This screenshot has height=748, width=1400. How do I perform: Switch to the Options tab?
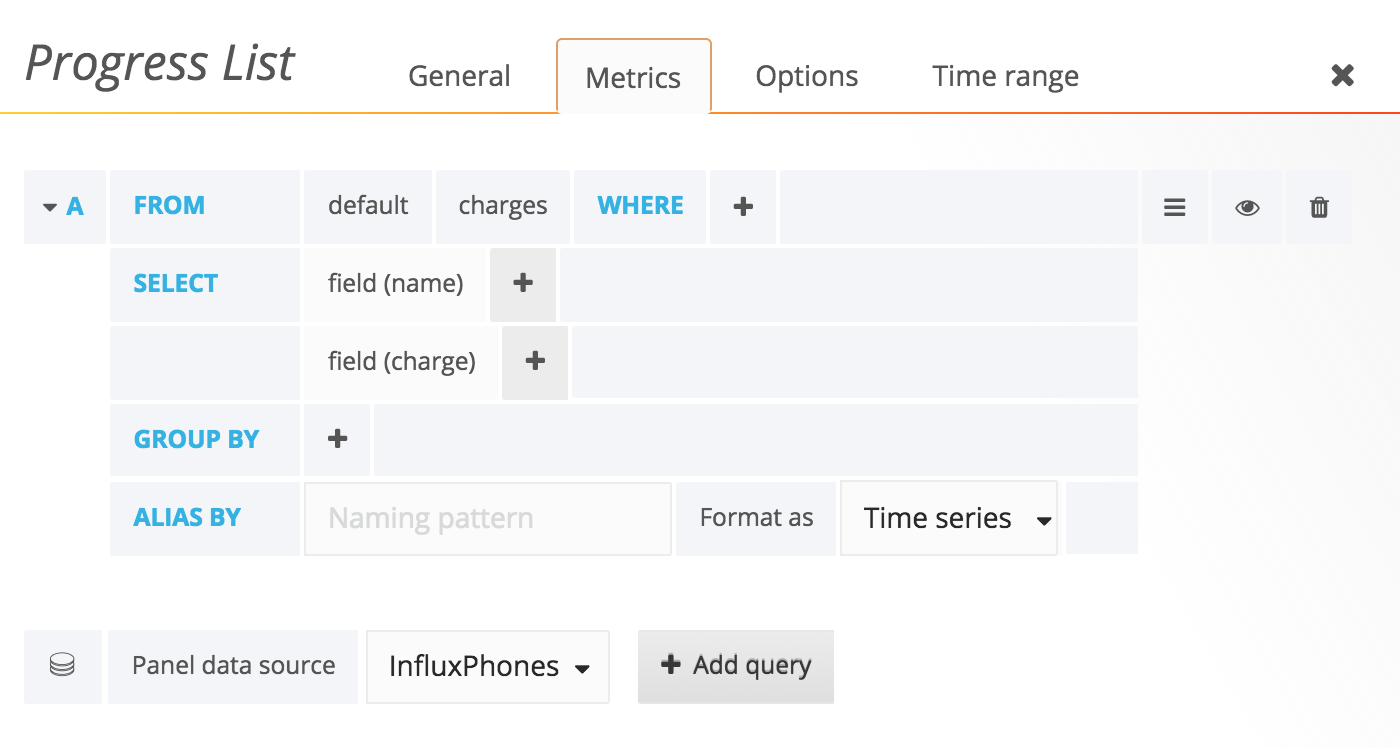tap(806, 76)
